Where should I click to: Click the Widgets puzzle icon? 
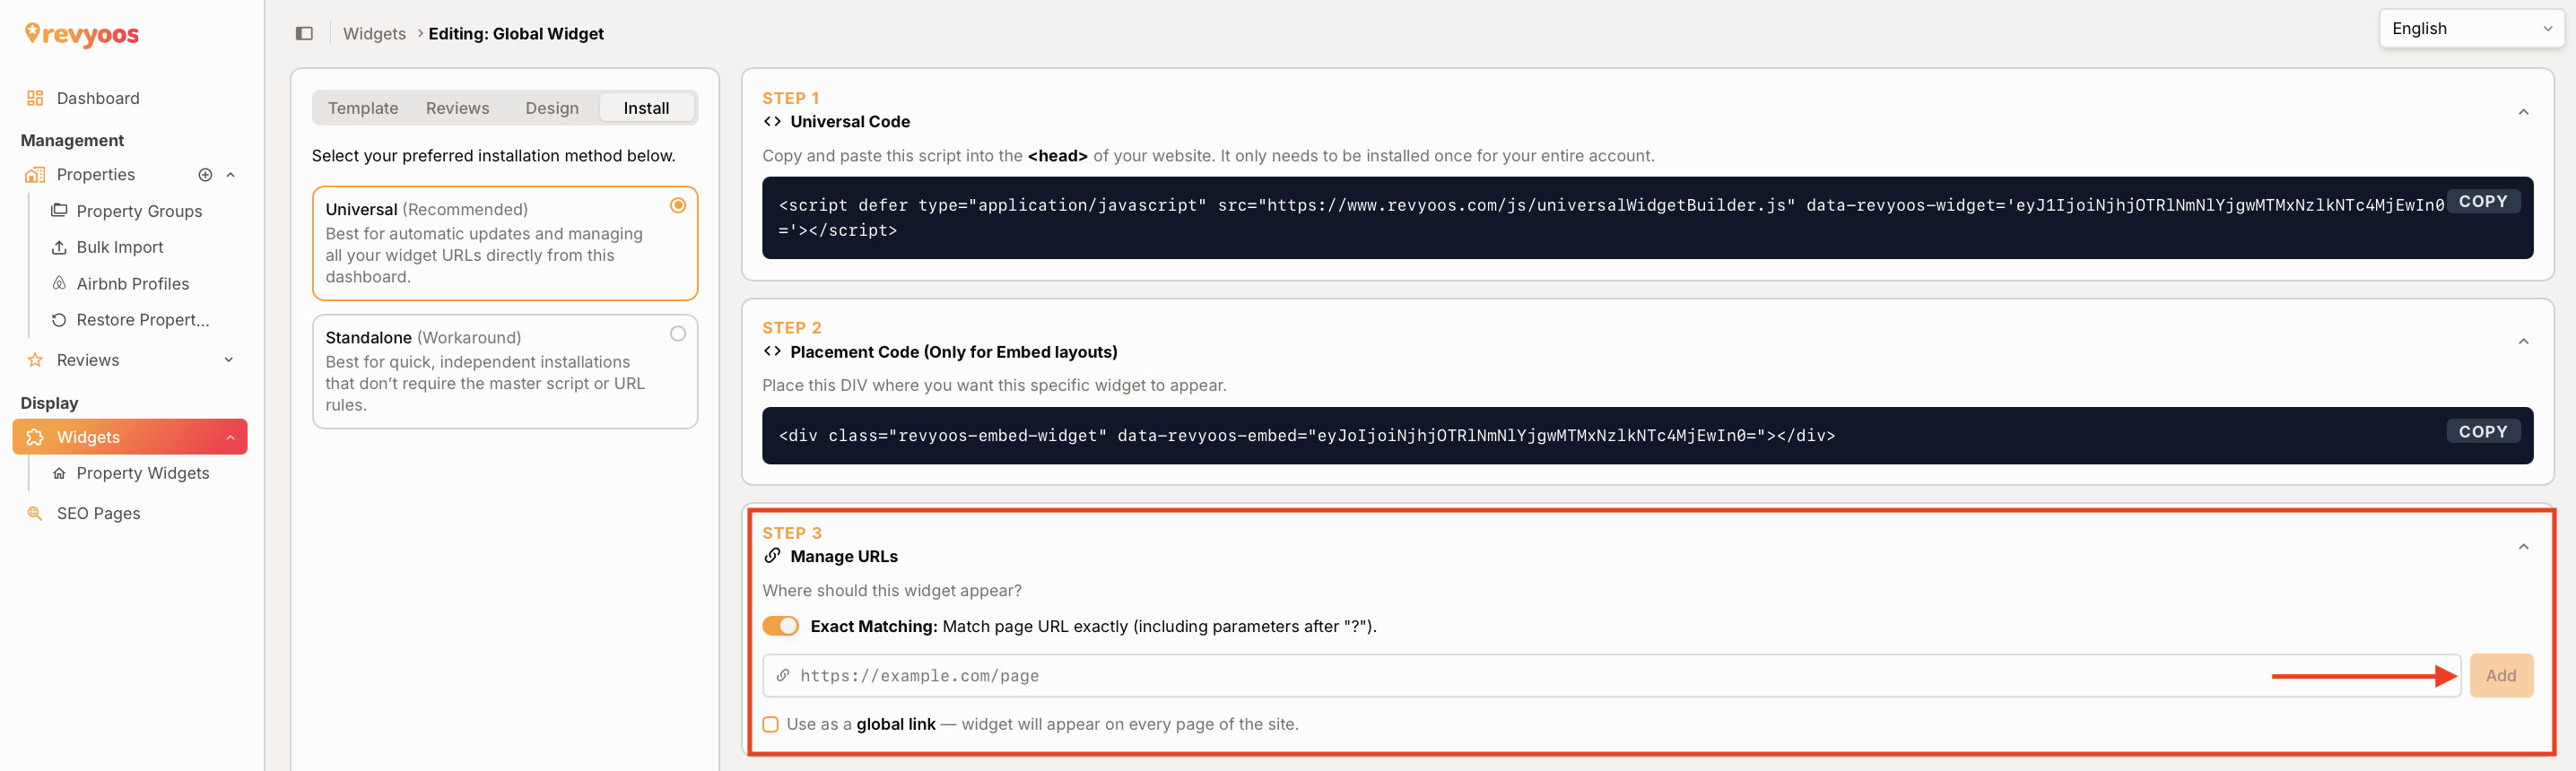pos(35,437)
